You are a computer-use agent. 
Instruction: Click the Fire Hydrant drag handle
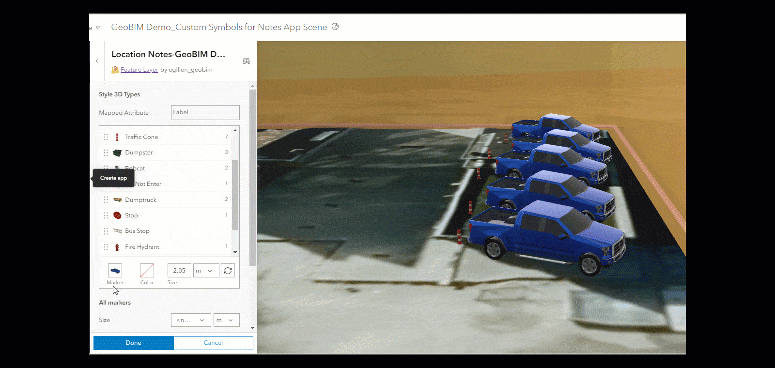pyautogui.click(x=106, y=247)
